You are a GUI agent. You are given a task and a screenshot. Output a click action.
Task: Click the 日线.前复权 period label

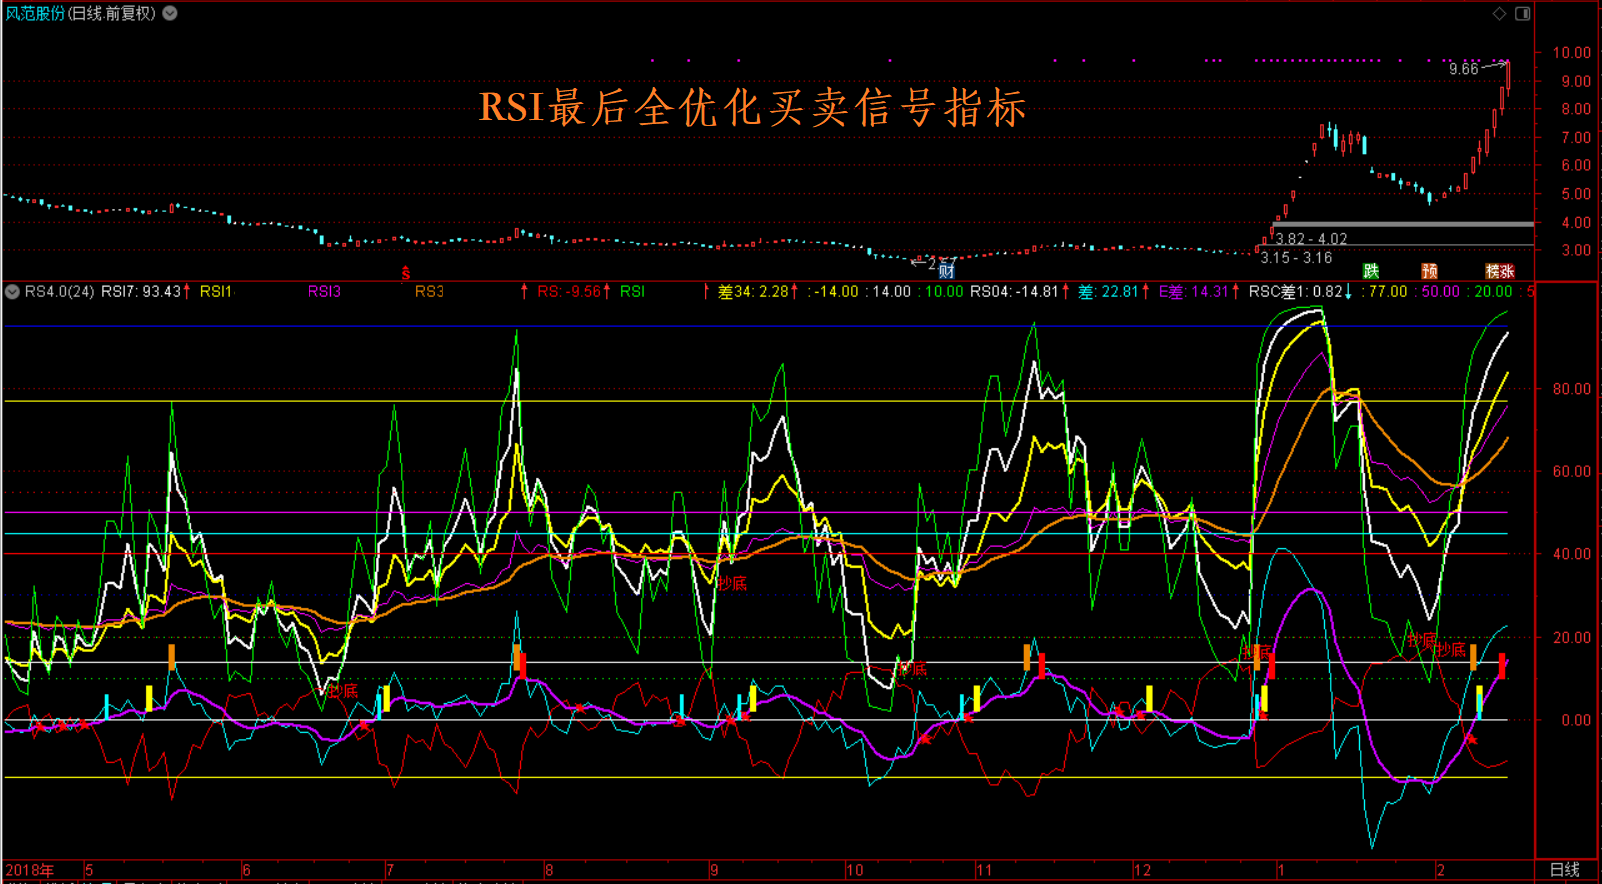tap(112, 13)
